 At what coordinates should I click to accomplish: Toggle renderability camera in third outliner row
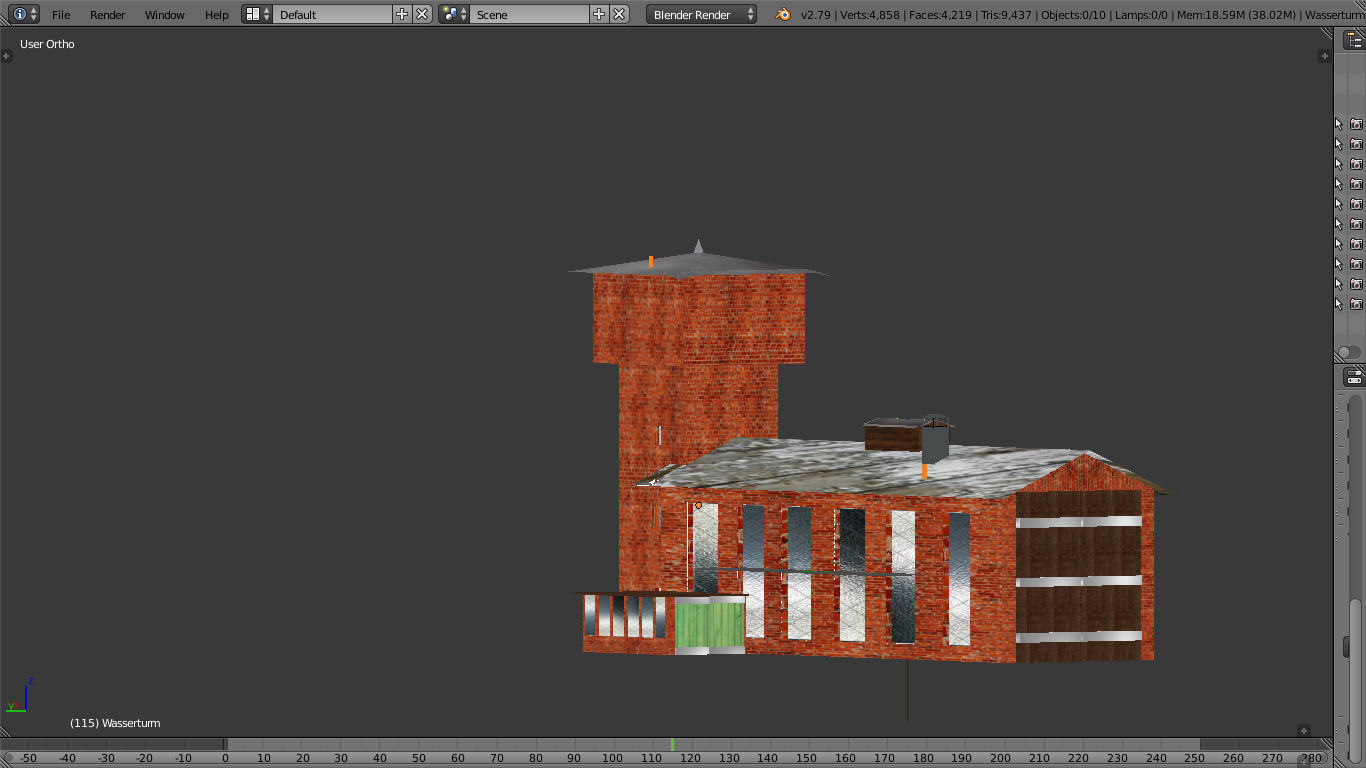(x=1356, y=164)
